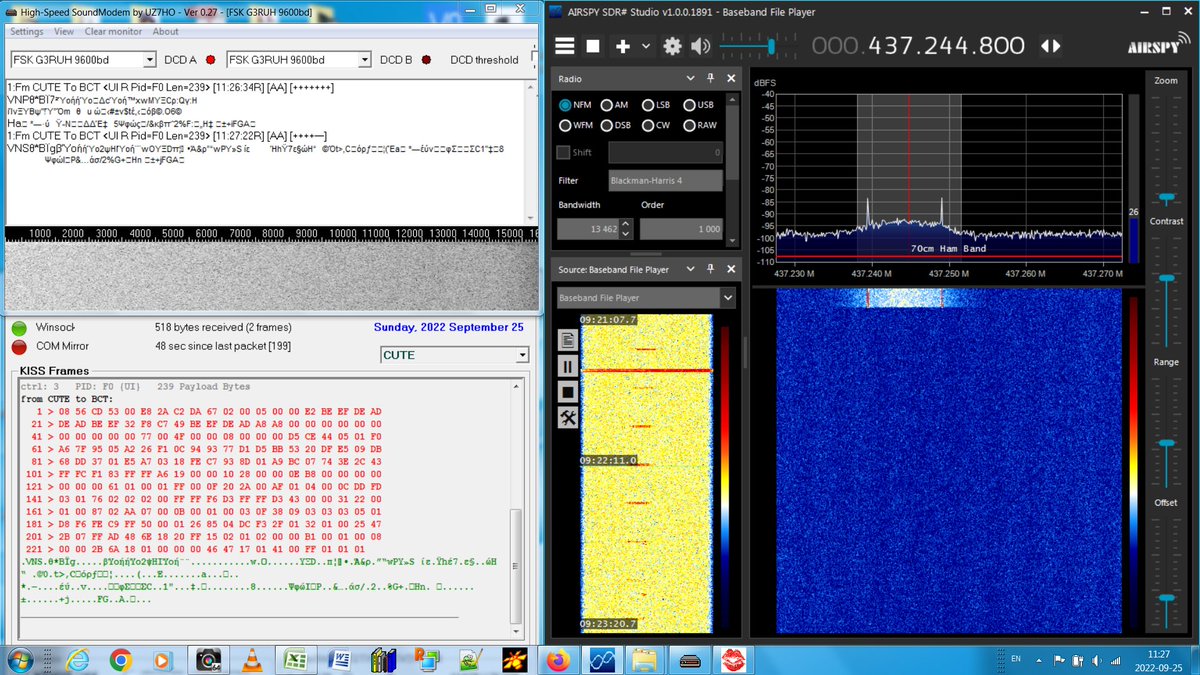
Task: Open file icon in Baseband File Player
Action: coord(568,340)
